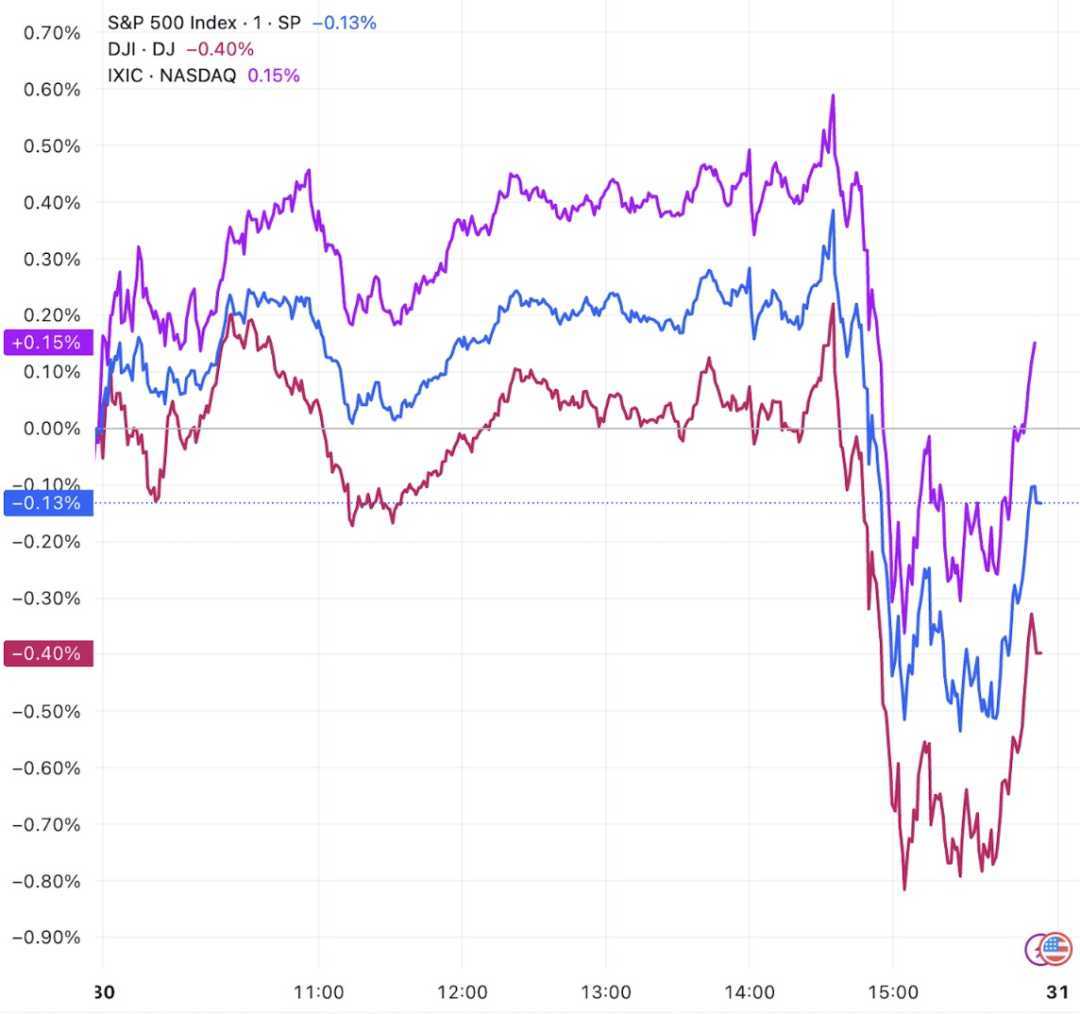Click the 13:00 time axis label
This screenshot has width=1080, height=1014.
pyautogui.click(x=606, y=992)
